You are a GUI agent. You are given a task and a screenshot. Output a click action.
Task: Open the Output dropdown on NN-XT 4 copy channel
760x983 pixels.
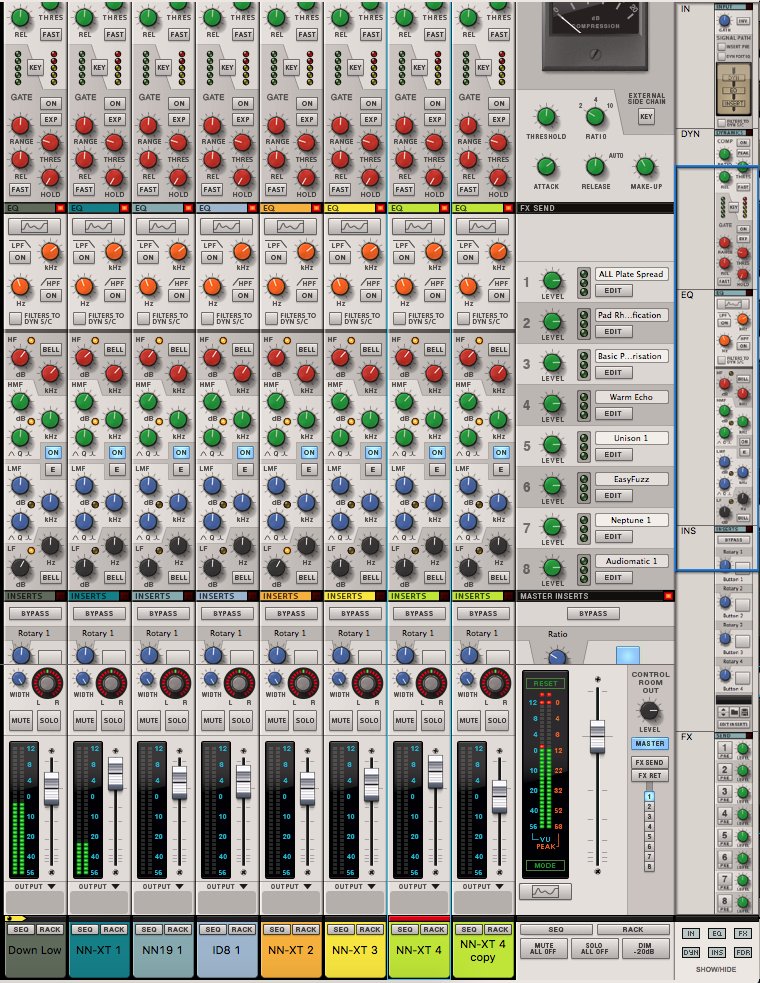point(483,886)
